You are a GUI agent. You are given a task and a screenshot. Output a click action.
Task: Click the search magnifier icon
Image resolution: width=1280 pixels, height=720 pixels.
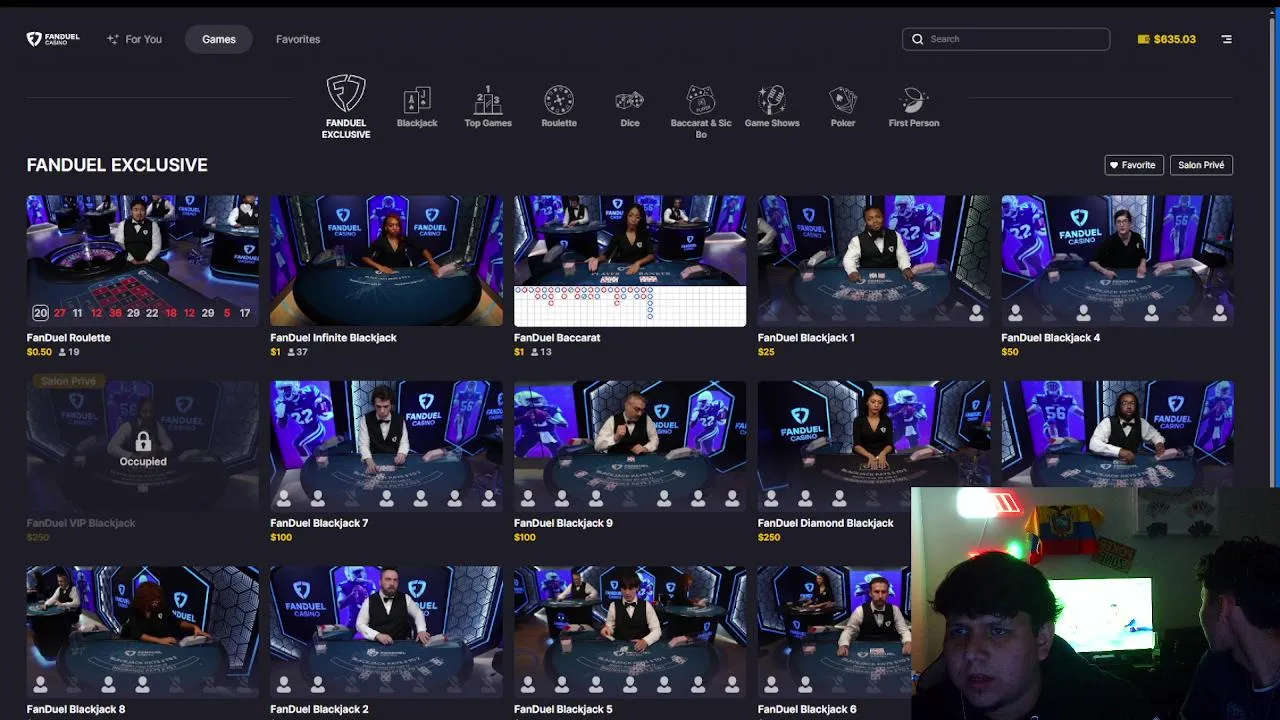[x=917, y=39]
